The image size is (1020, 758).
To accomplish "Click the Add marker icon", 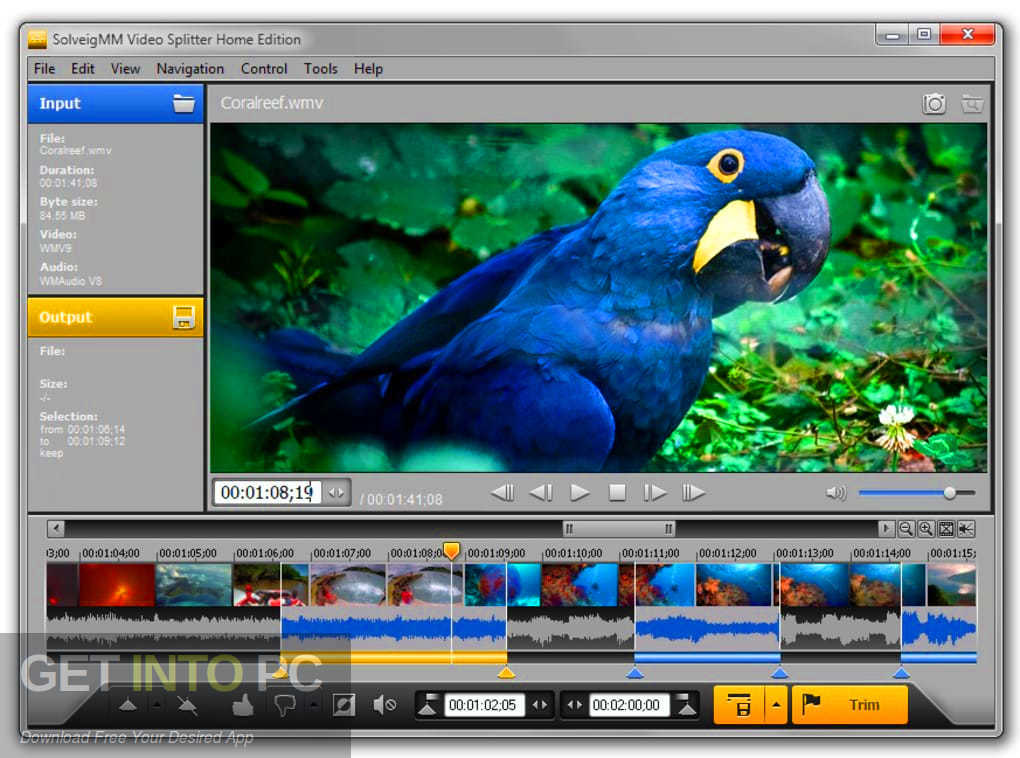I will pyautogui.click(x=128, y=705).
